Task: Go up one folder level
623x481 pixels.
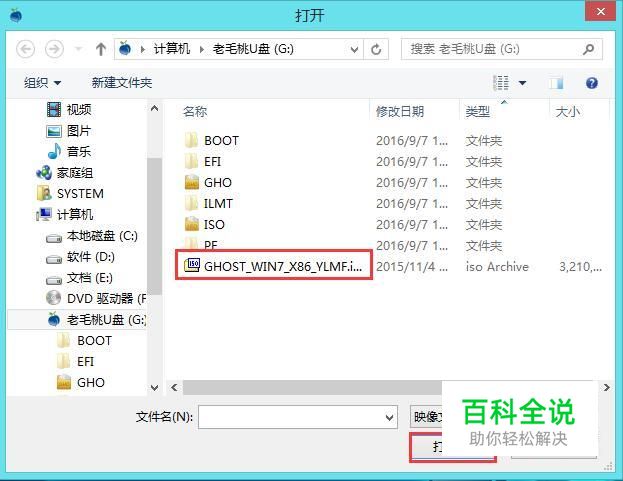Action: coord(101,49)
